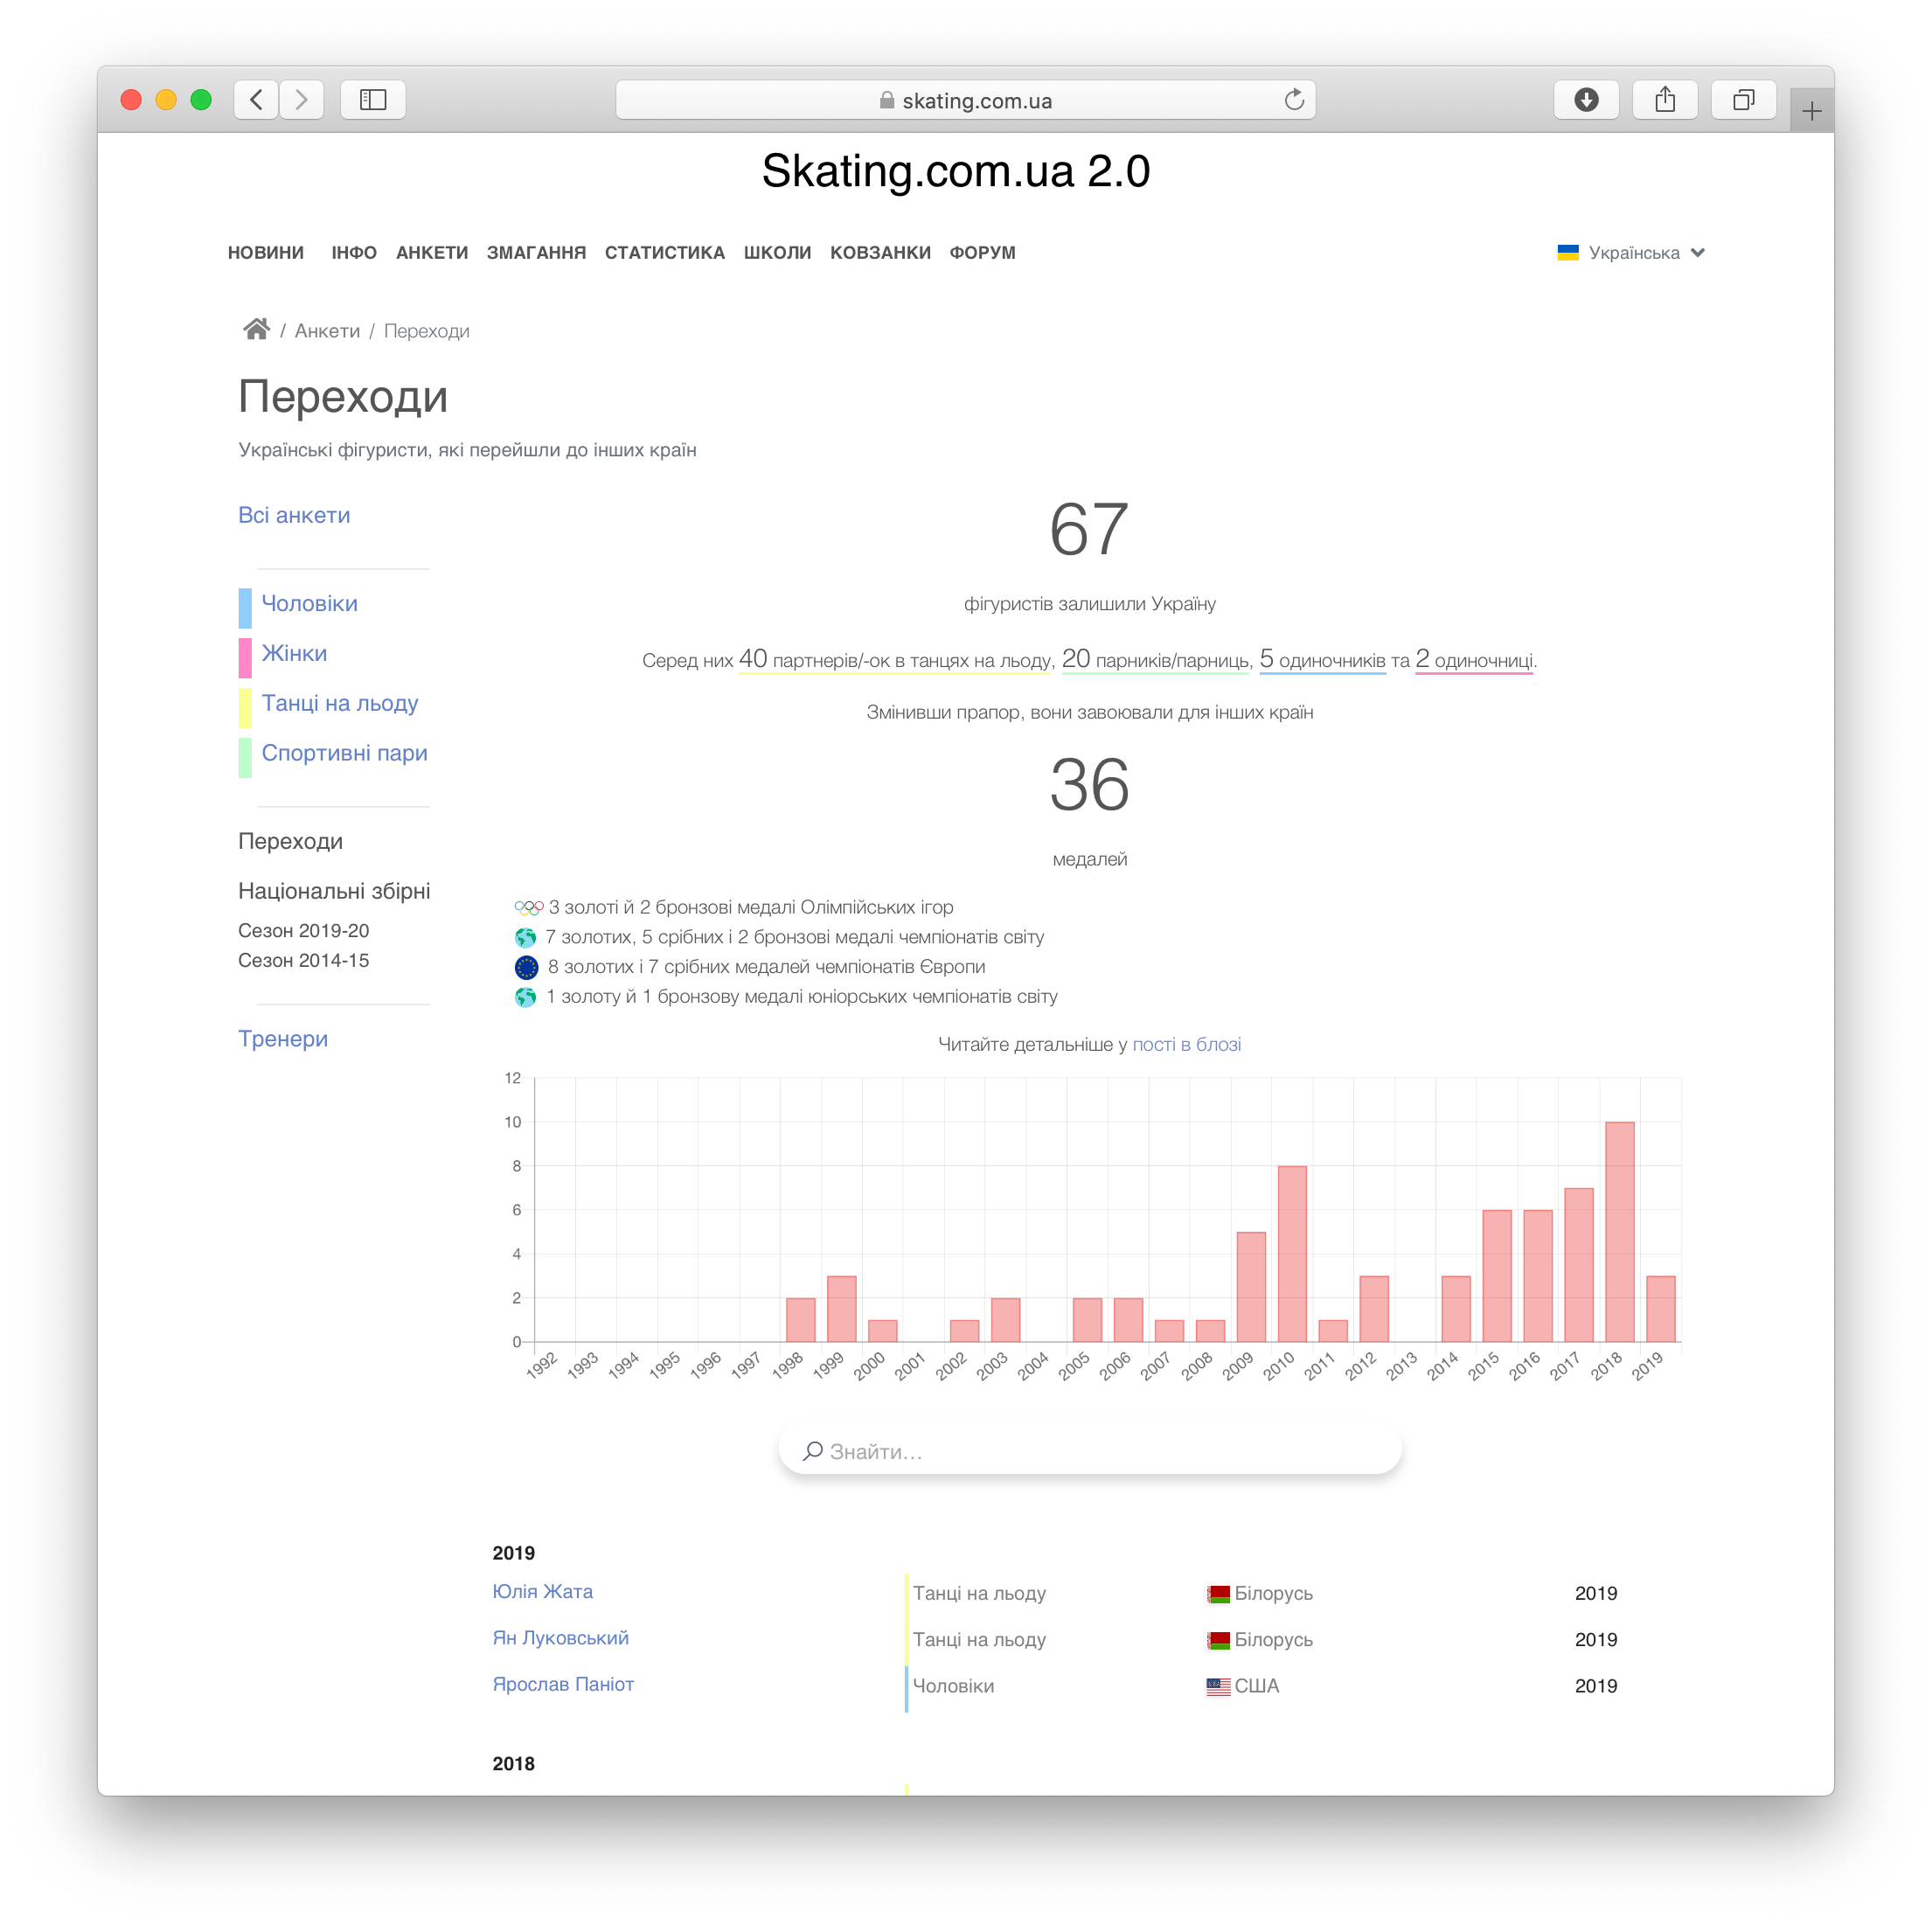Click the pink Жінки color swatch

point(245,657)
